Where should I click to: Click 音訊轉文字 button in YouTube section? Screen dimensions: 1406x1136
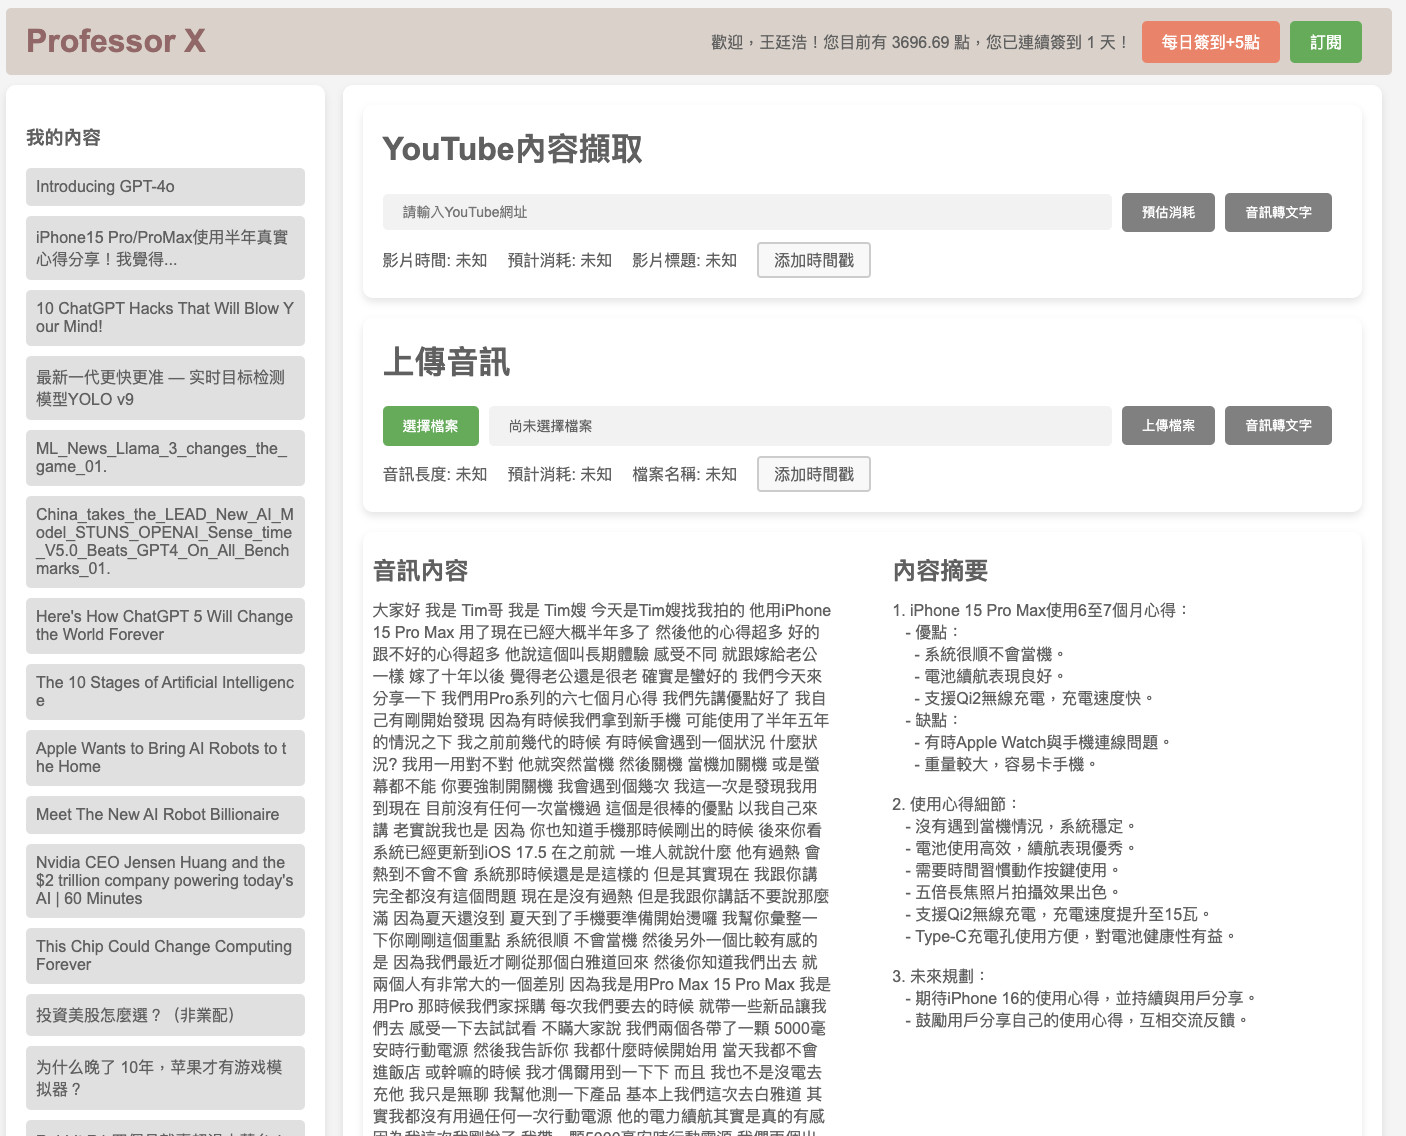1277,212
